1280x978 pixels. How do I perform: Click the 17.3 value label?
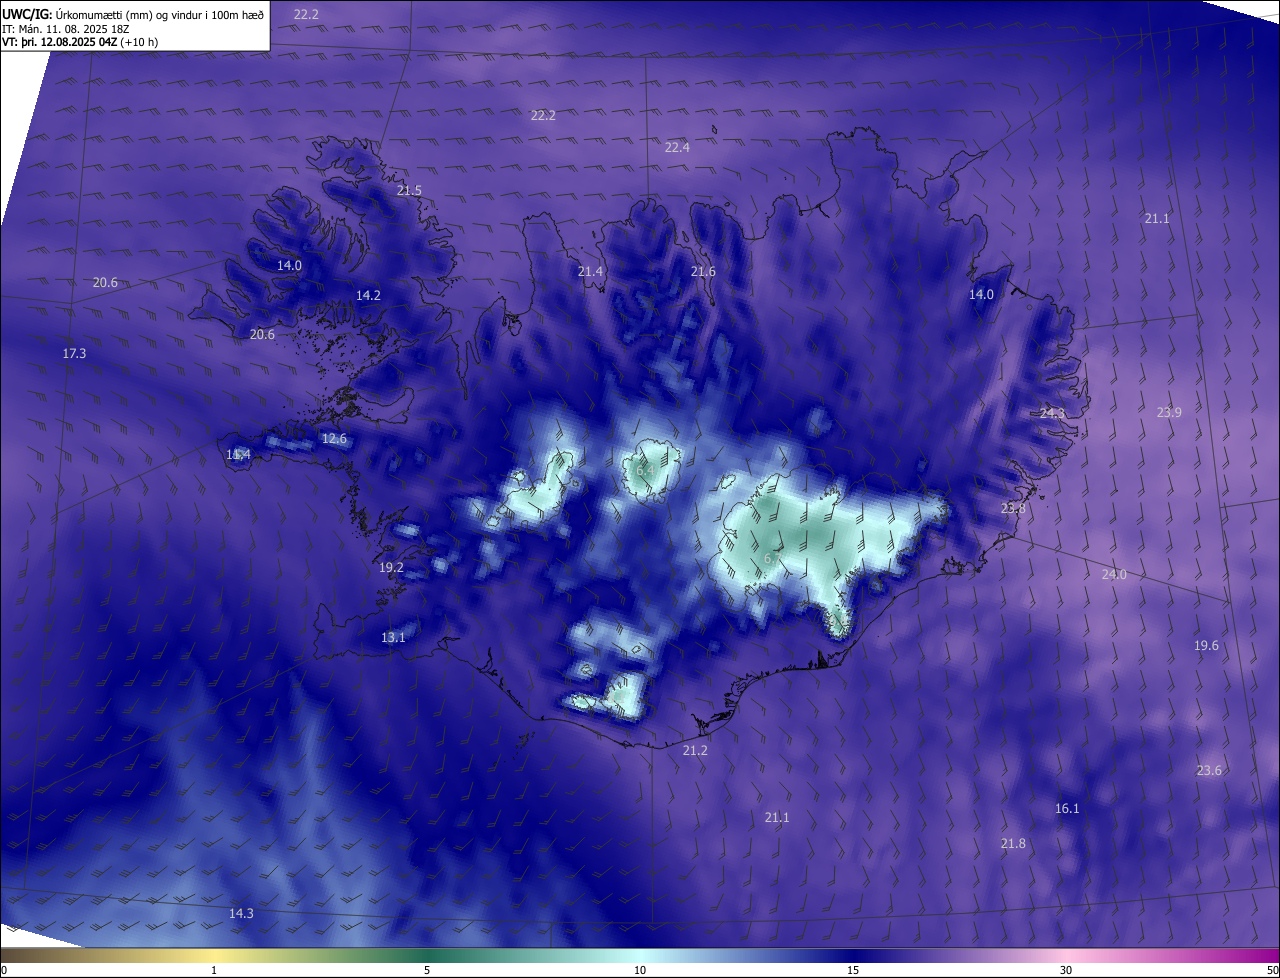point(74,353)
